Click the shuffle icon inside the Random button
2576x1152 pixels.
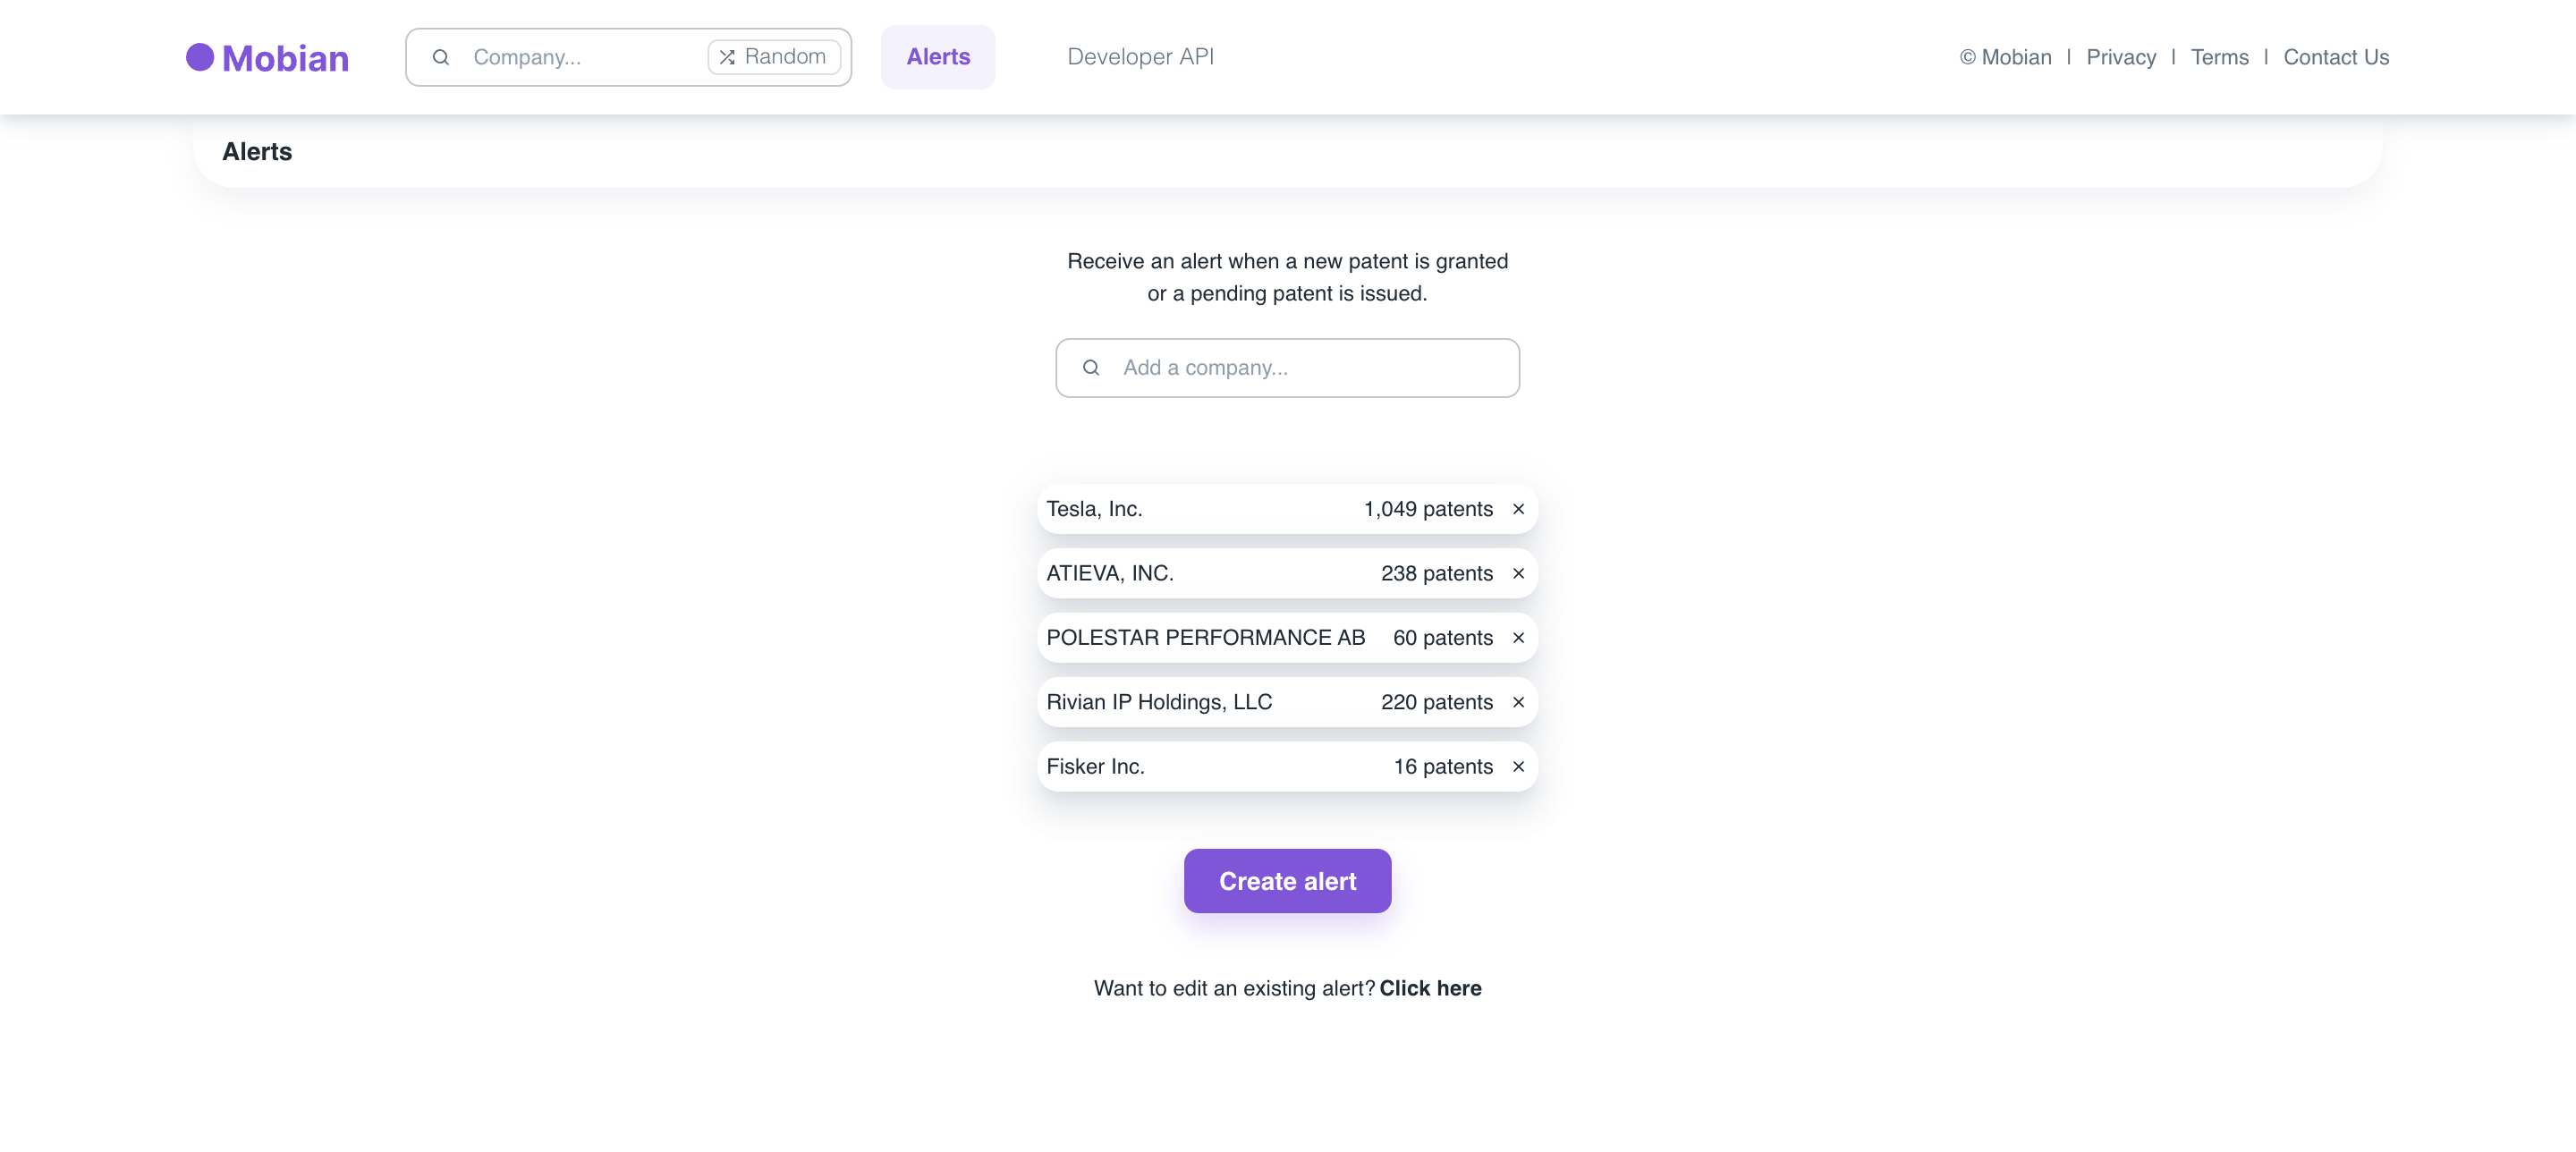pos(728,57)
